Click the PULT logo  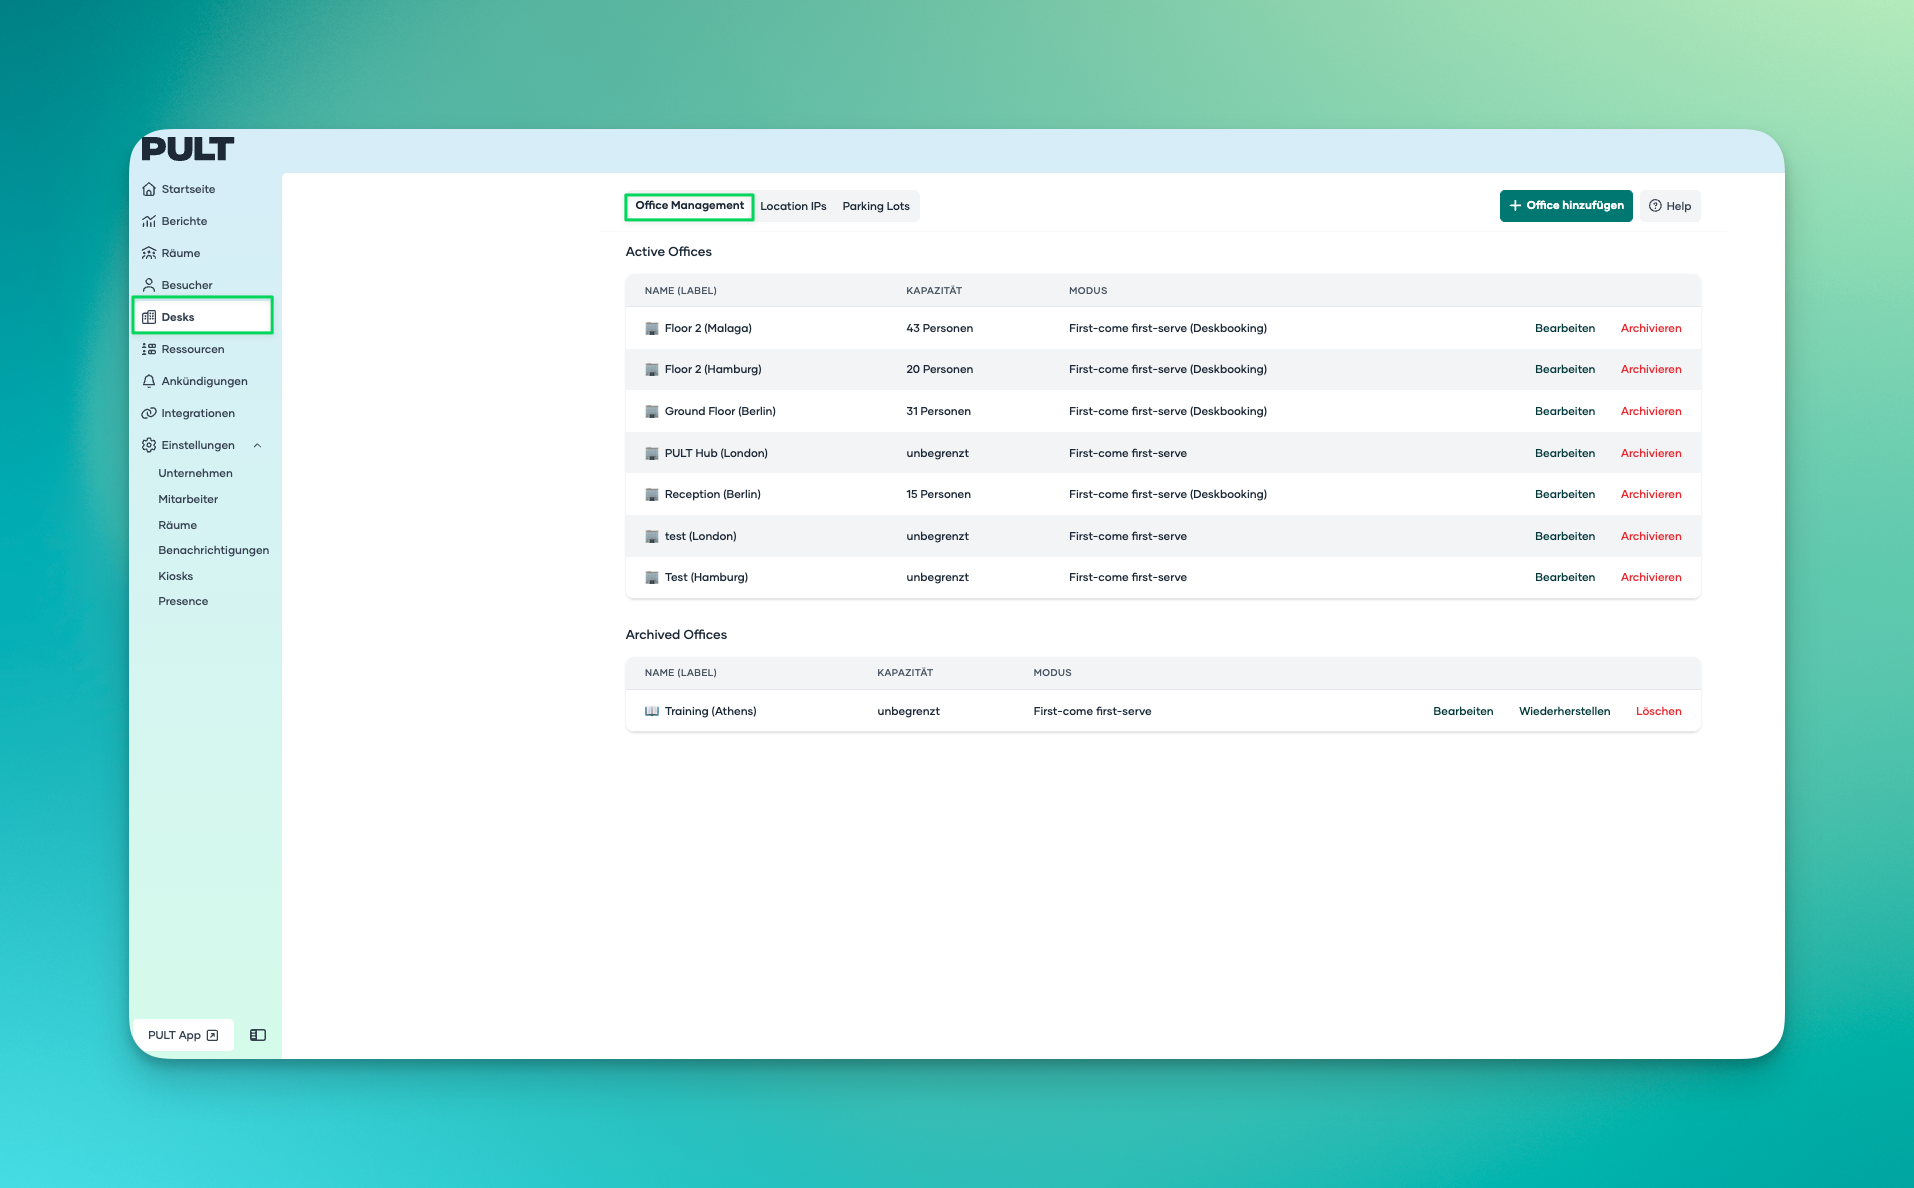[187, 149]
